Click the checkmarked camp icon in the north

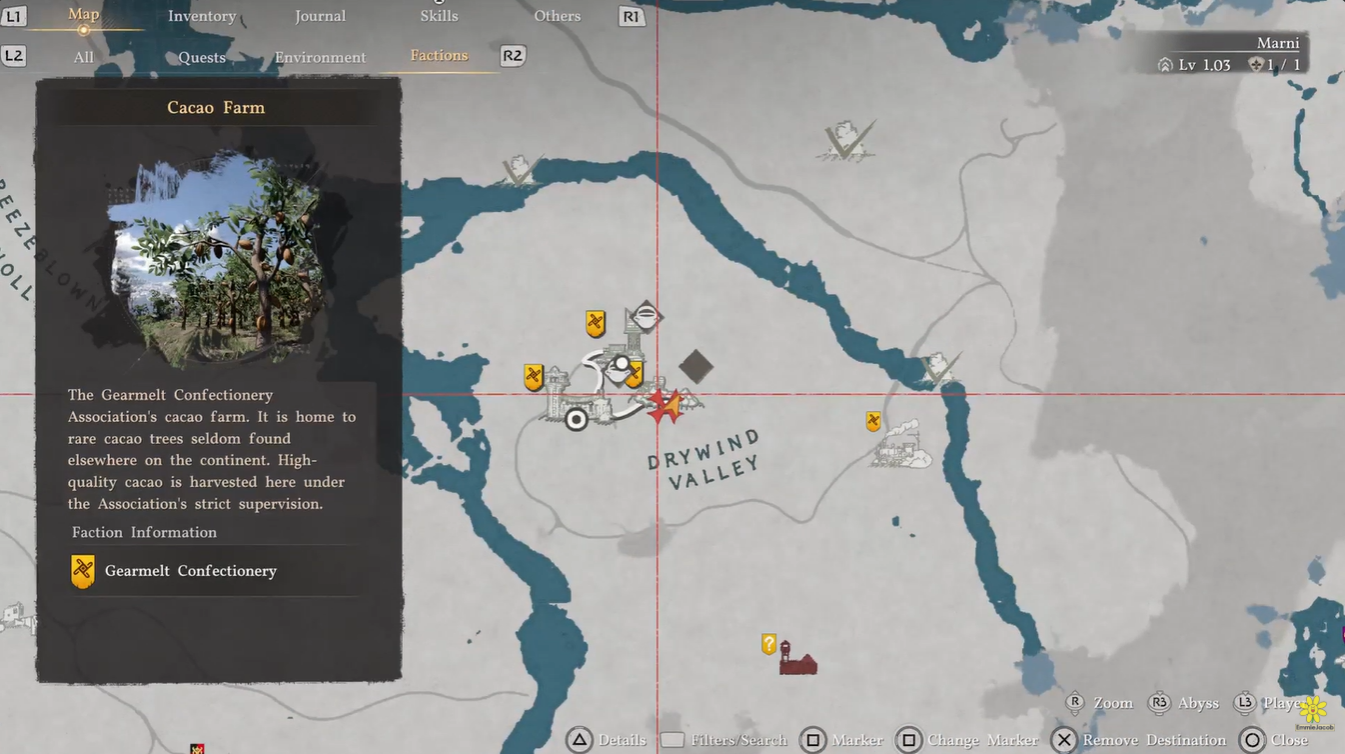point(846,141)
